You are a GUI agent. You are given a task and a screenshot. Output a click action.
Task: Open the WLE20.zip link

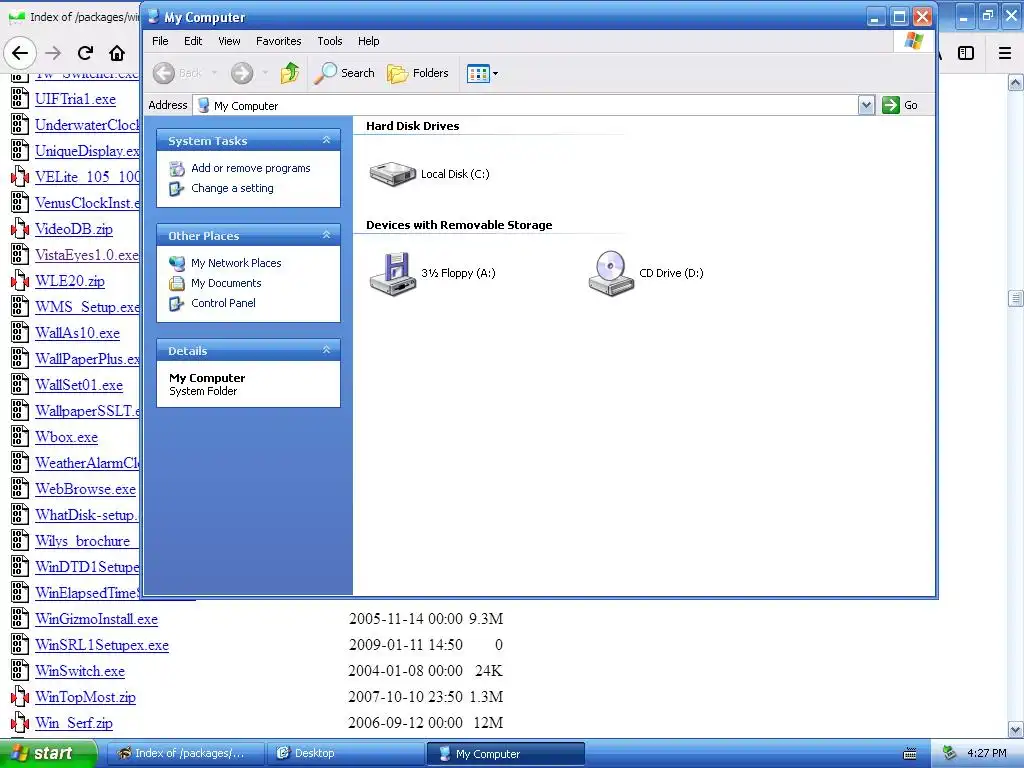(70, 281)
